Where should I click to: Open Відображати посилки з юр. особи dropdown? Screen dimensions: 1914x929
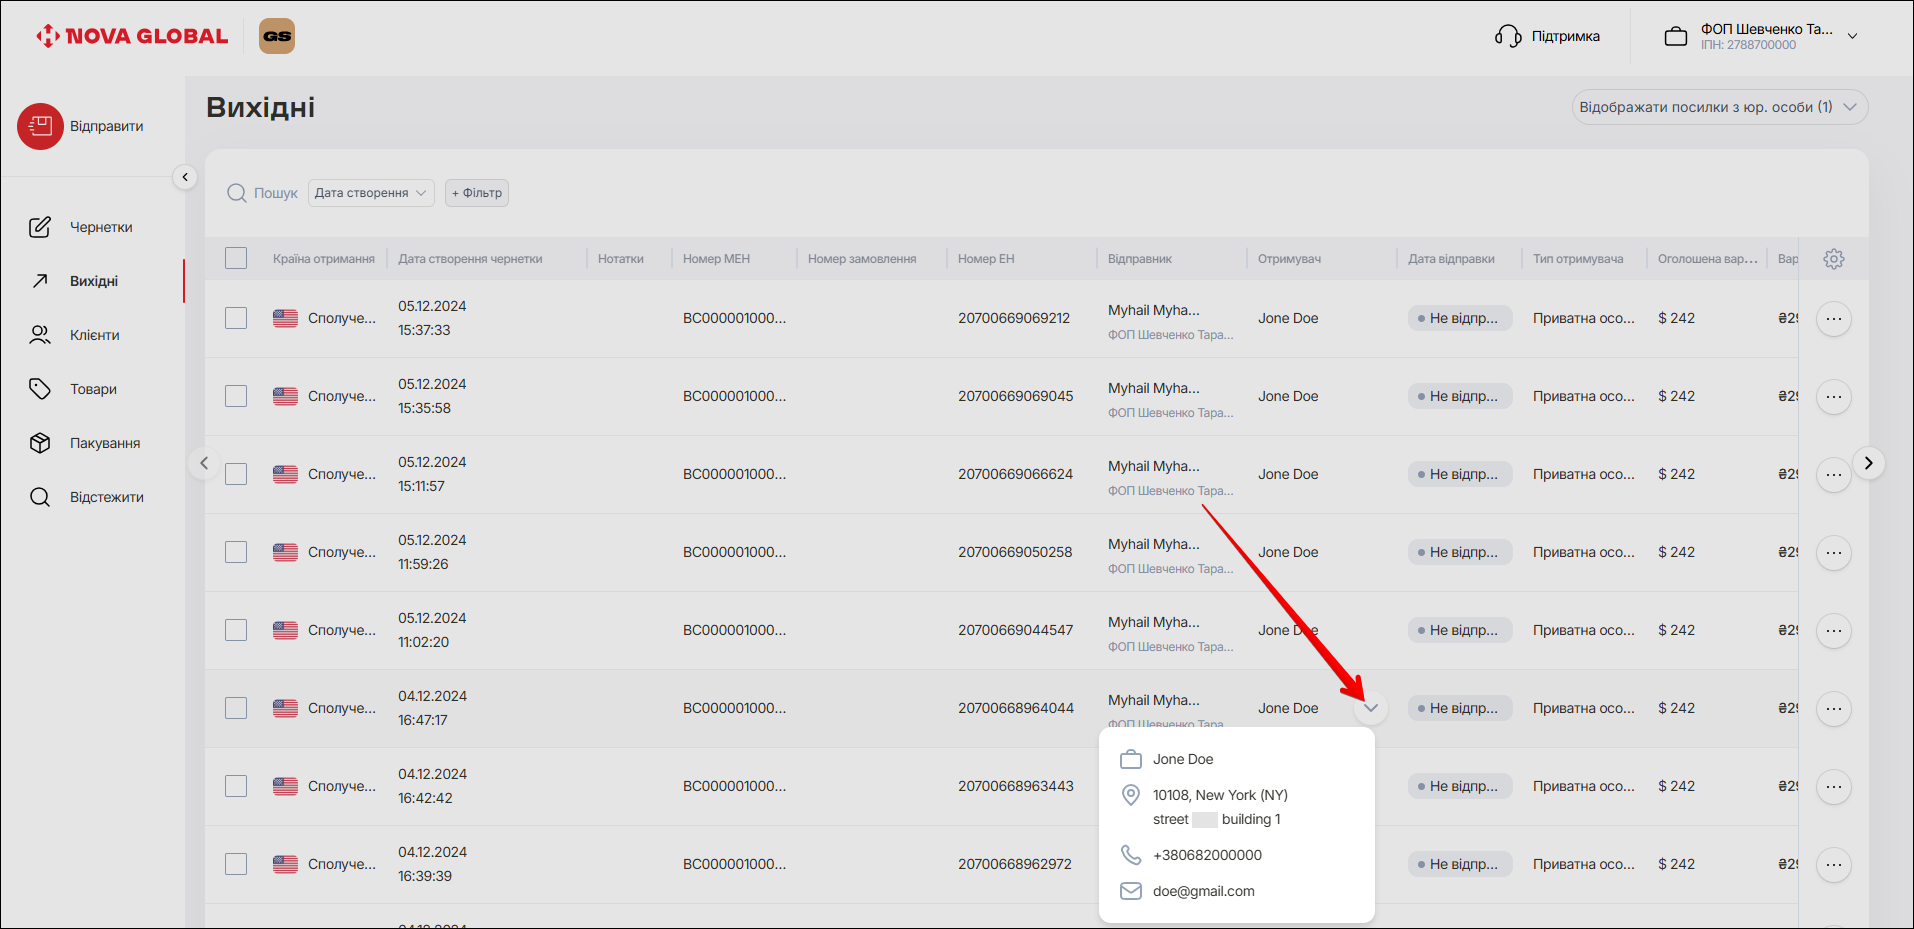pyautogui.click(x=1719, y=107)
